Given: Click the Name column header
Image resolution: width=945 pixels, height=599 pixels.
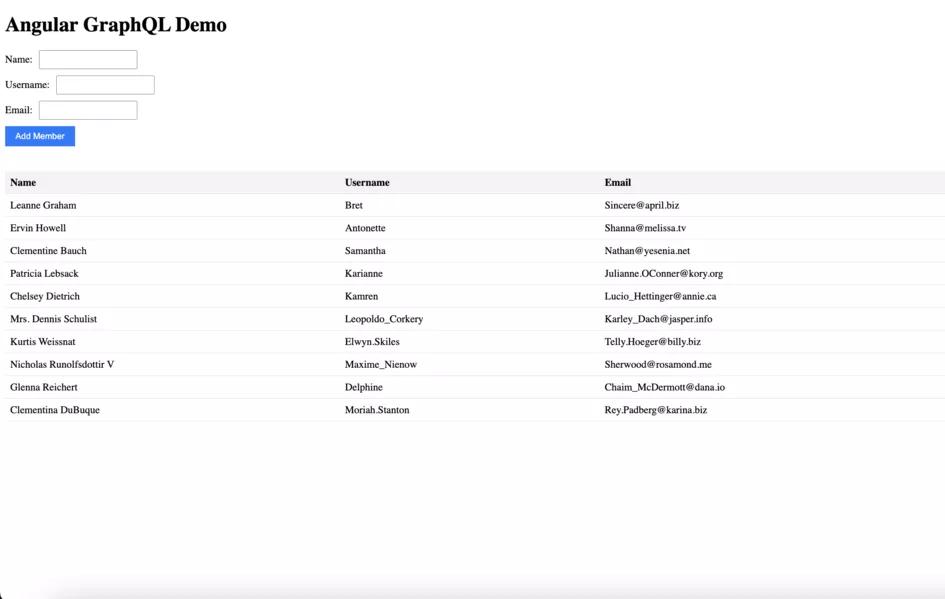Looking at the screenshot, I should pyautogui.click(x=23, y=183).
